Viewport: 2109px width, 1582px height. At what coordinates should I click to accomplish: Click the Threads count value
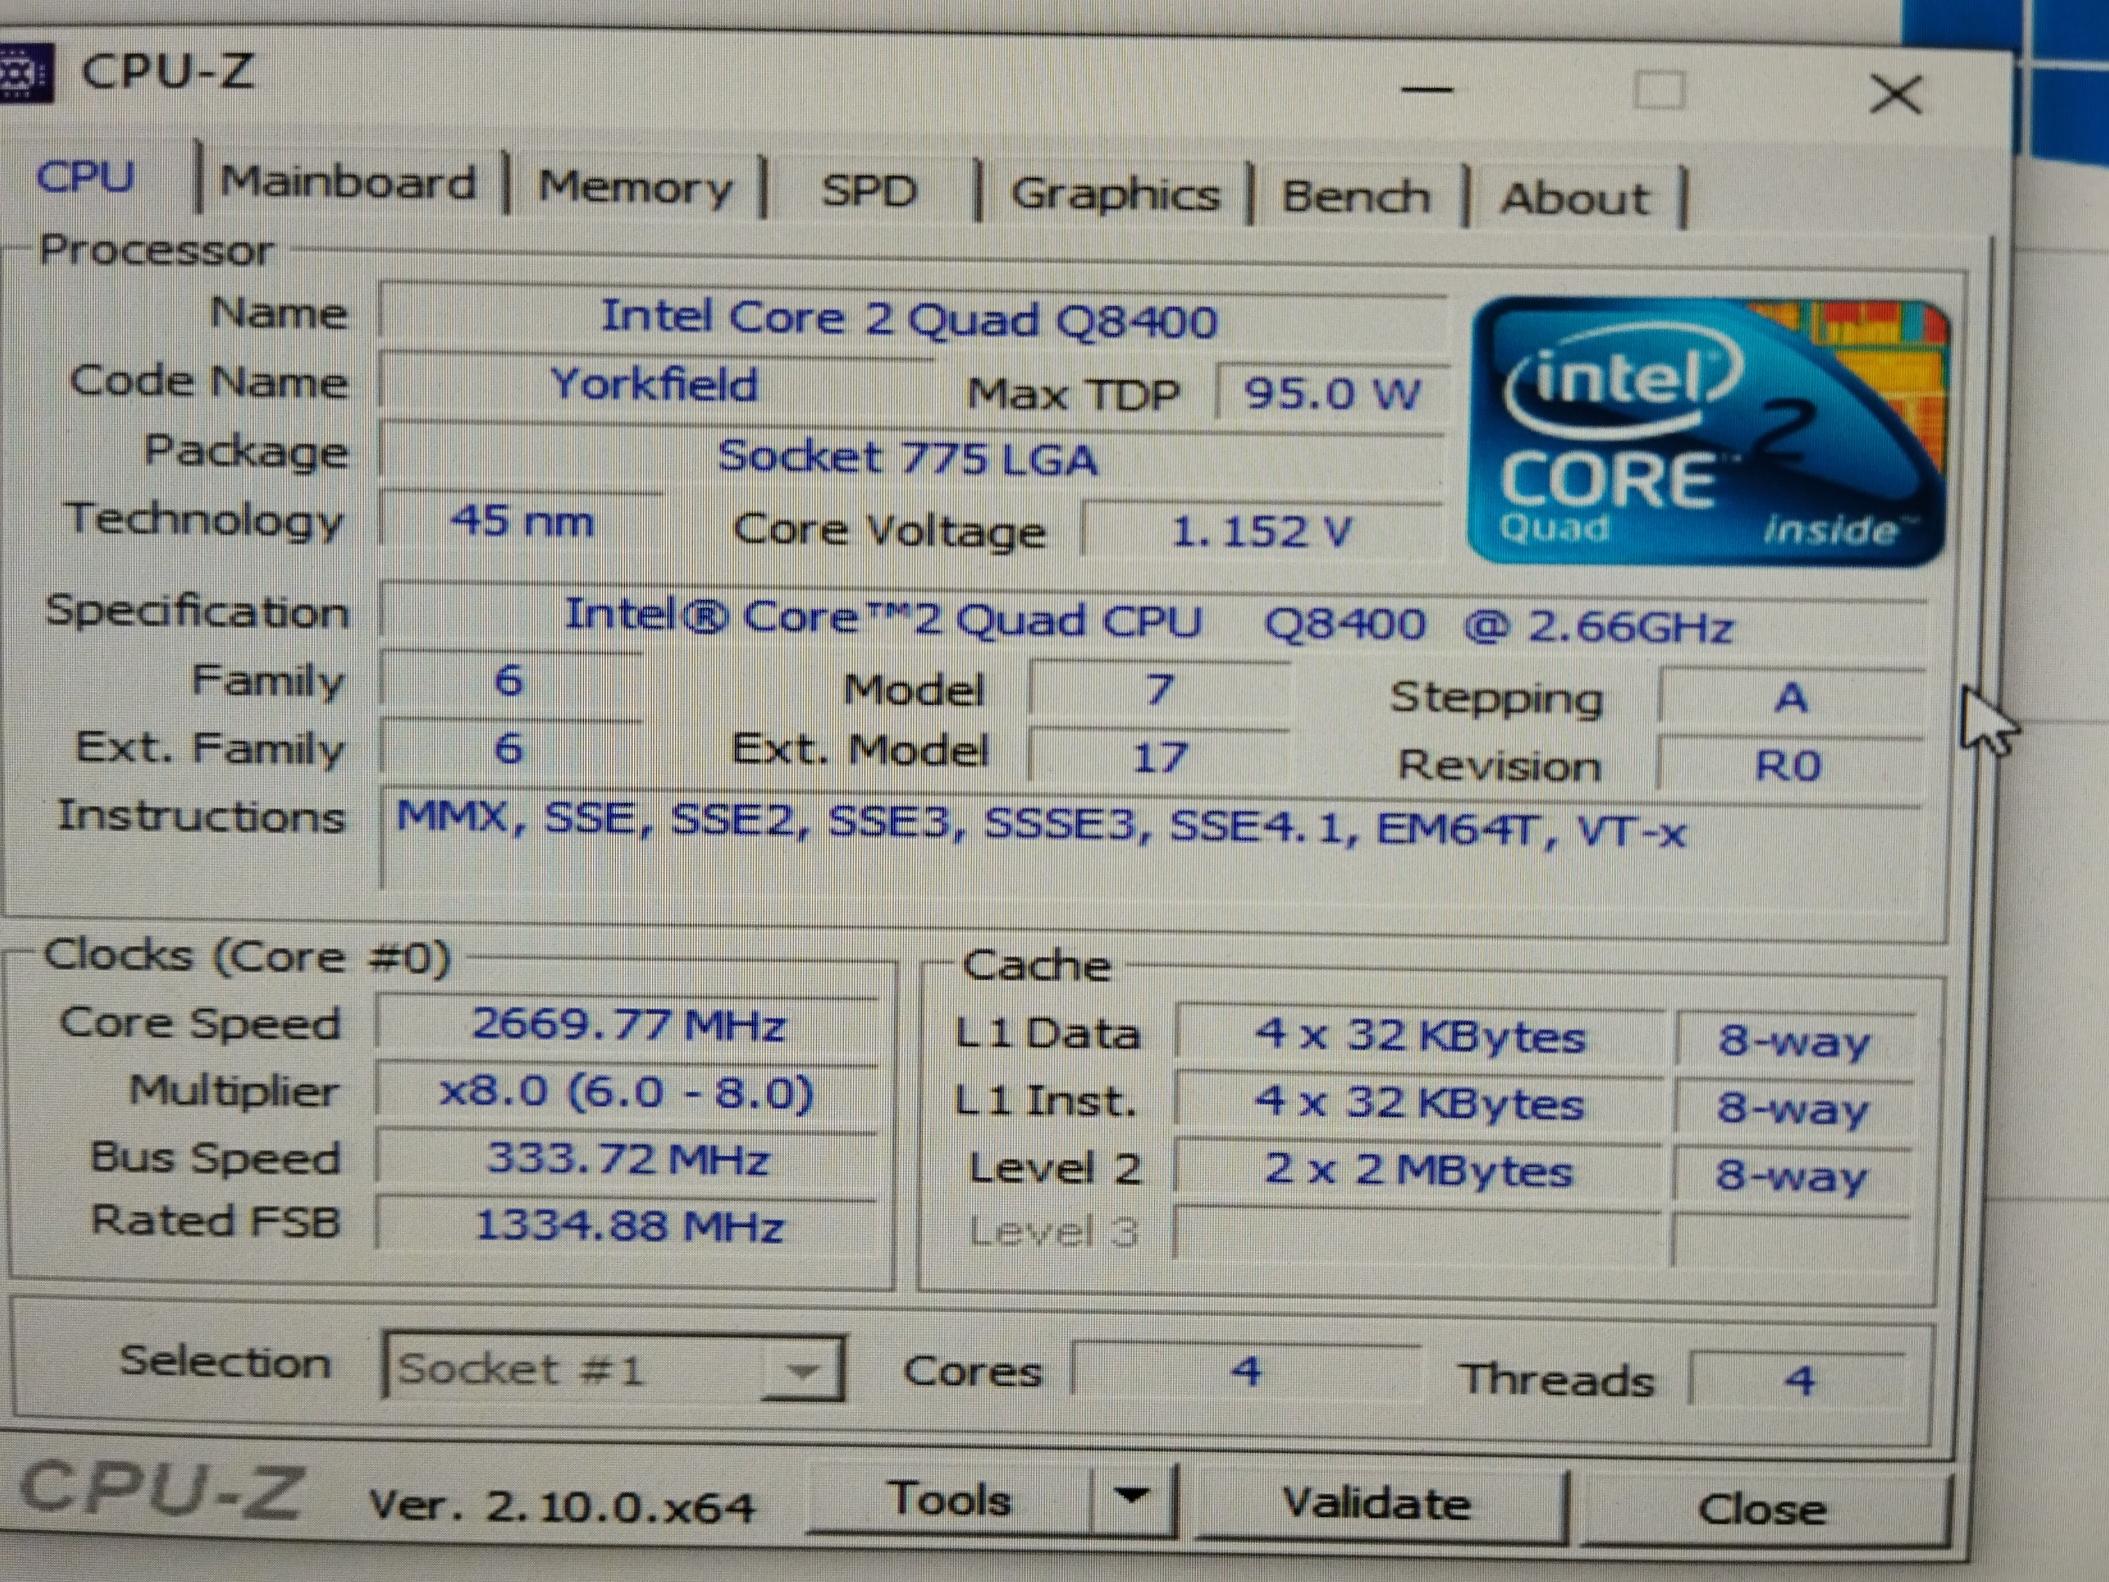click(x=1798, y=1381)
